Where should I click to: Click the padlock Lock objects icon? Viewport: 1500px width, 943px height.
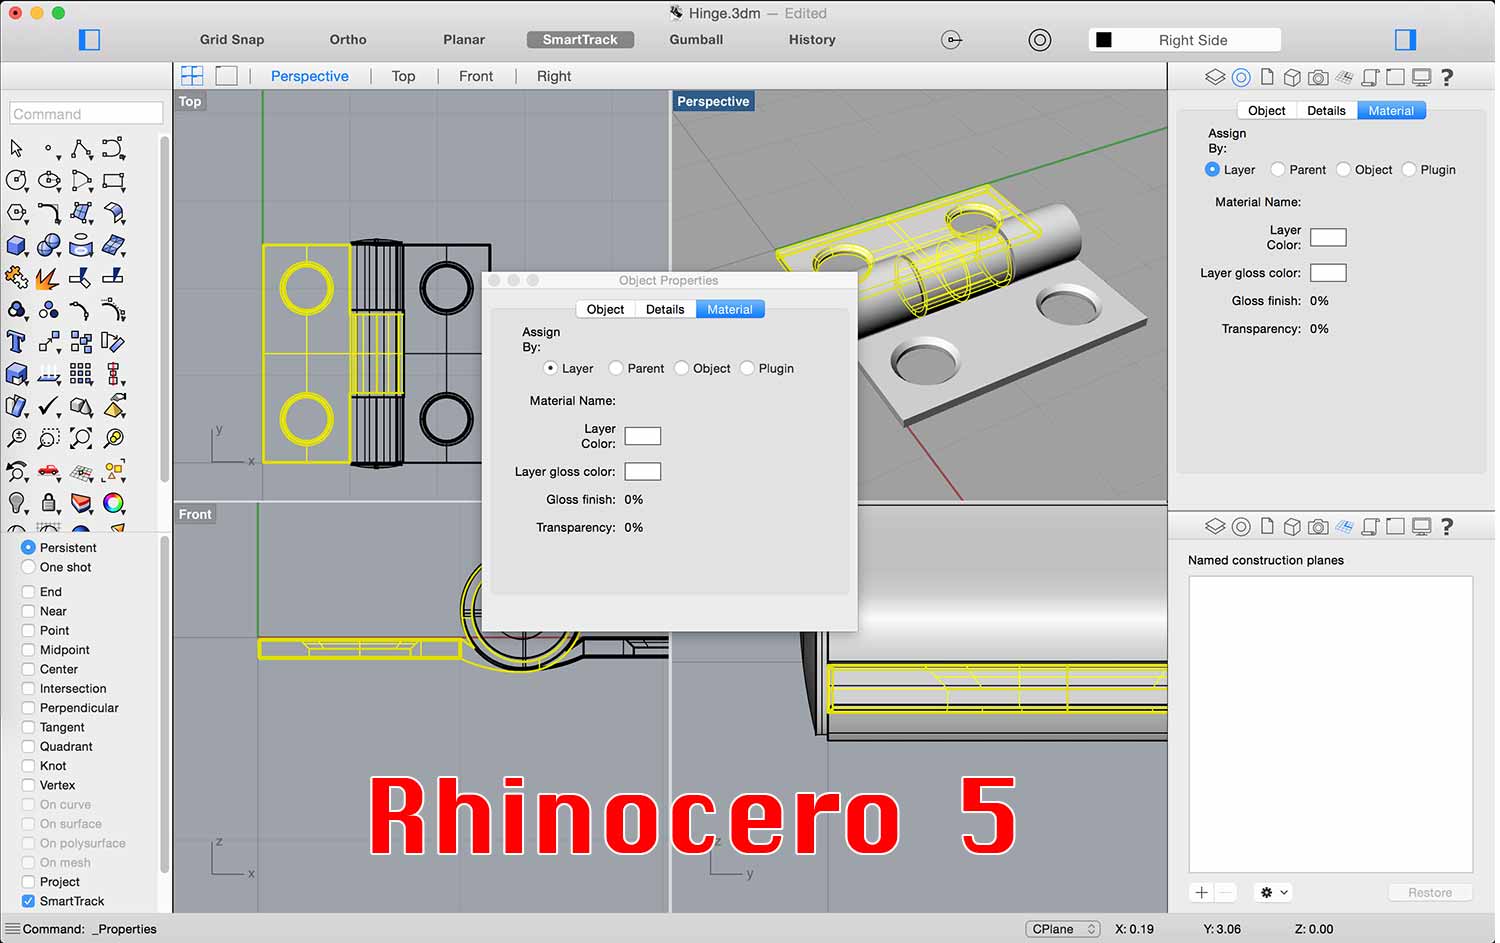pyautogui.click(x=49, y=503)
